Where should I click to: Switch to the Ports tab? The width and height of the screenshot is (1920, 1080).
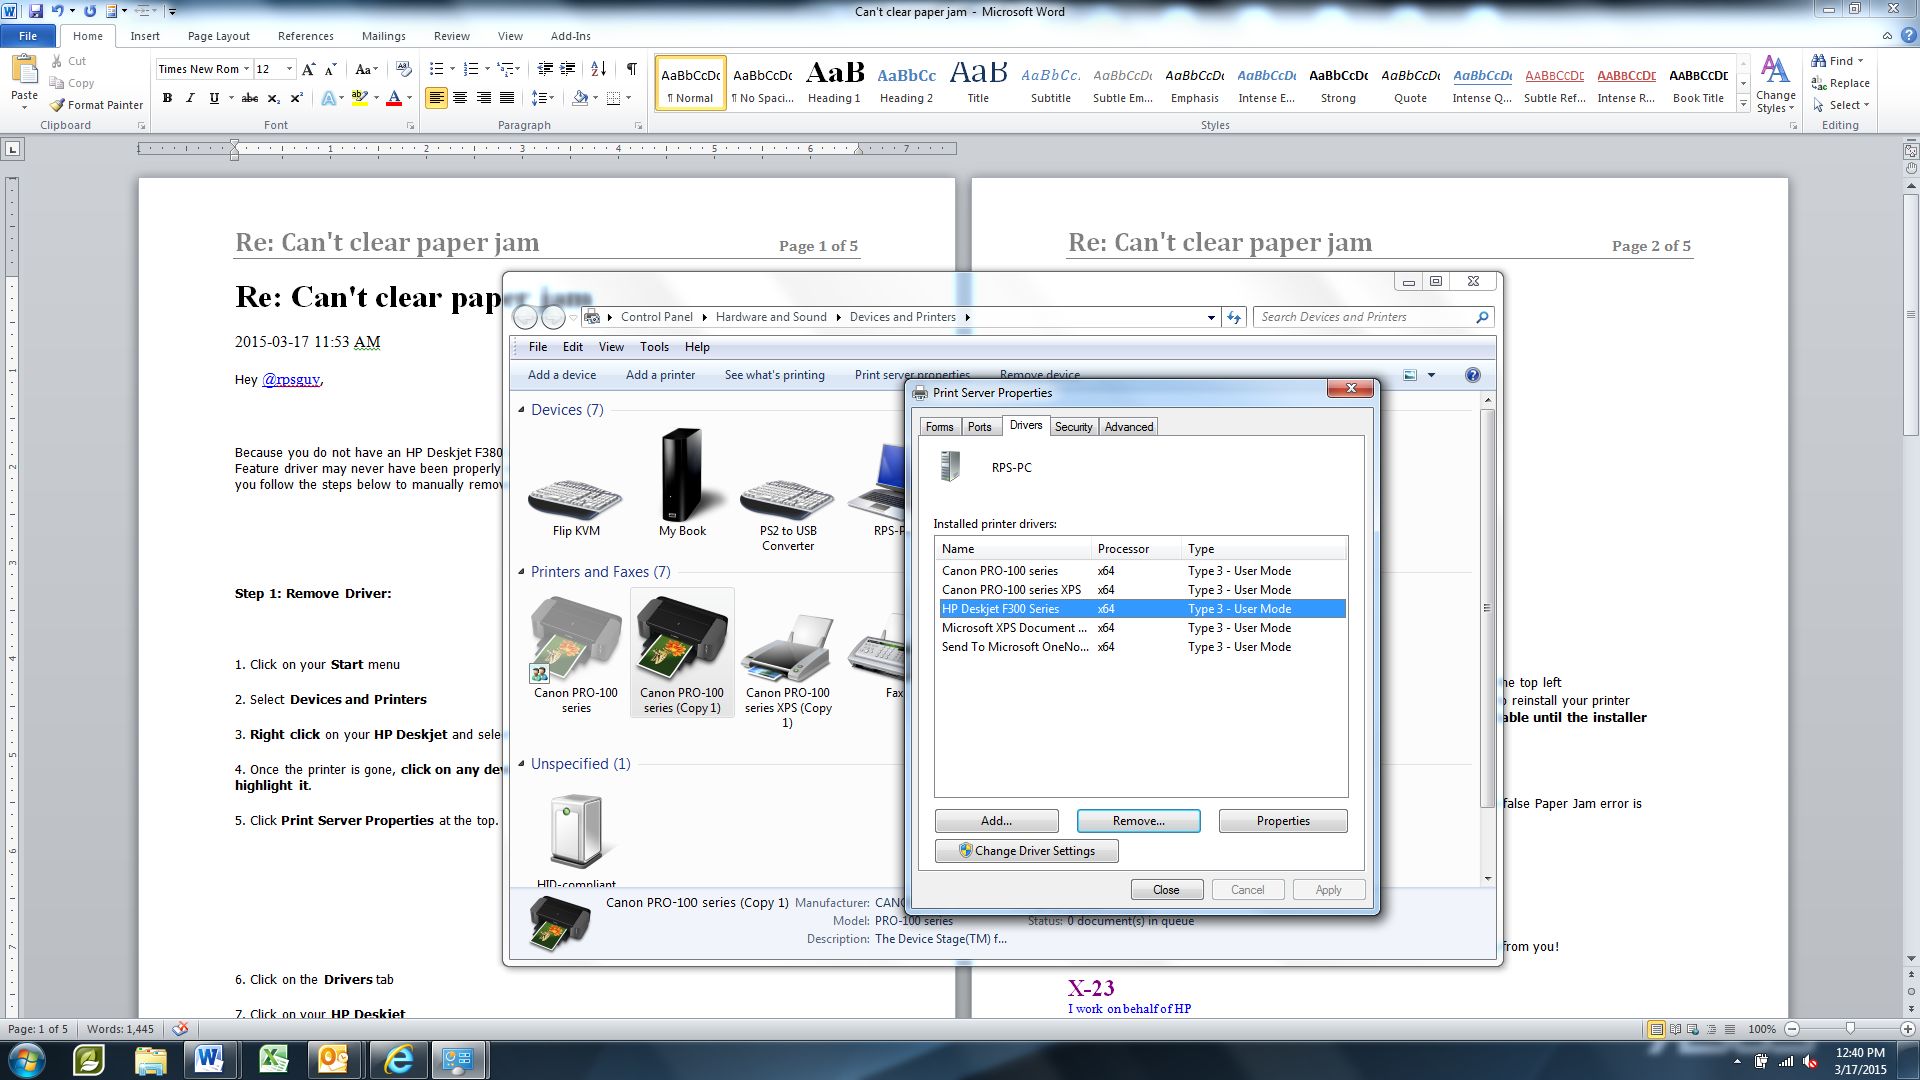coord(979,427)
